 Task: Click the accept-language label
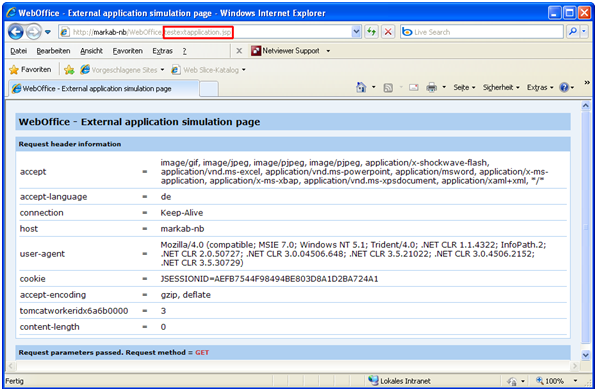(53, 197)
